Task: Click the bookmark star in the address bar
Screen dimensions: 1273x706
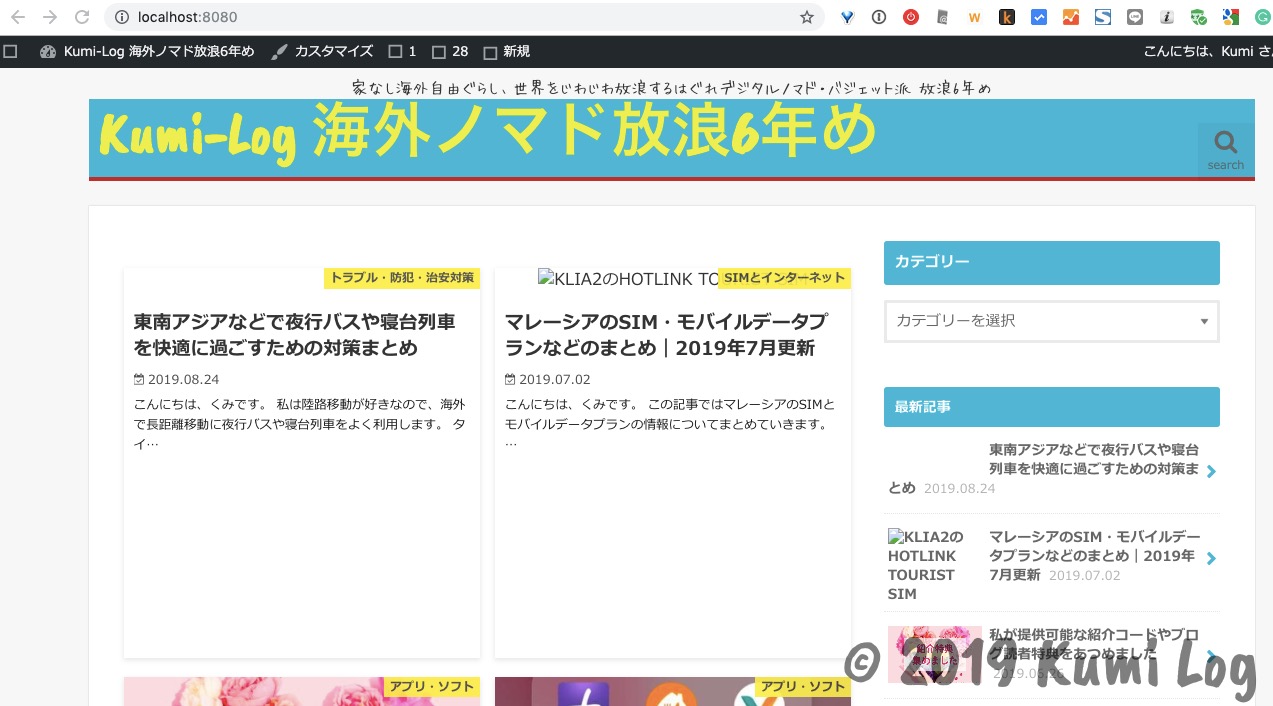Action: (x=807, y=17)
